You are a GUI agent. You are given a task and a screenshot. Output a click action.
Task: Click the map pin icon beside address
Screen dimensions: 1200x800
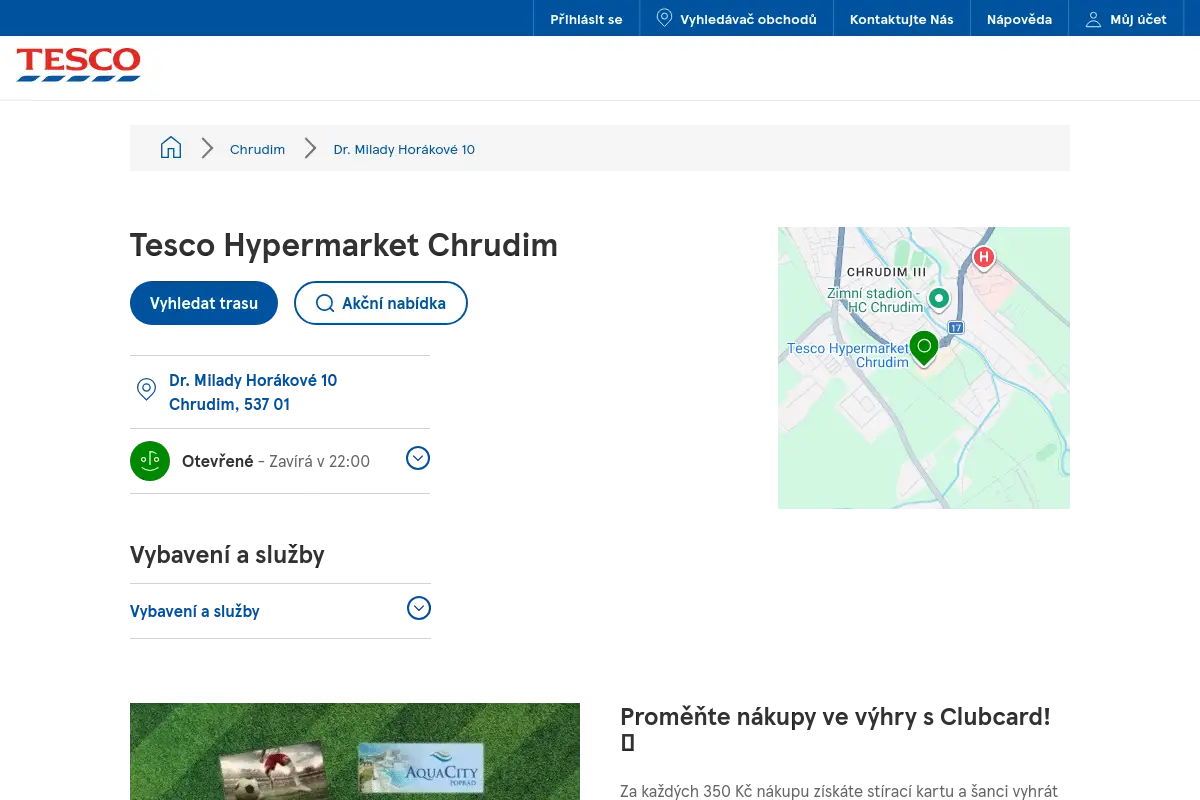tap(146, 390)
